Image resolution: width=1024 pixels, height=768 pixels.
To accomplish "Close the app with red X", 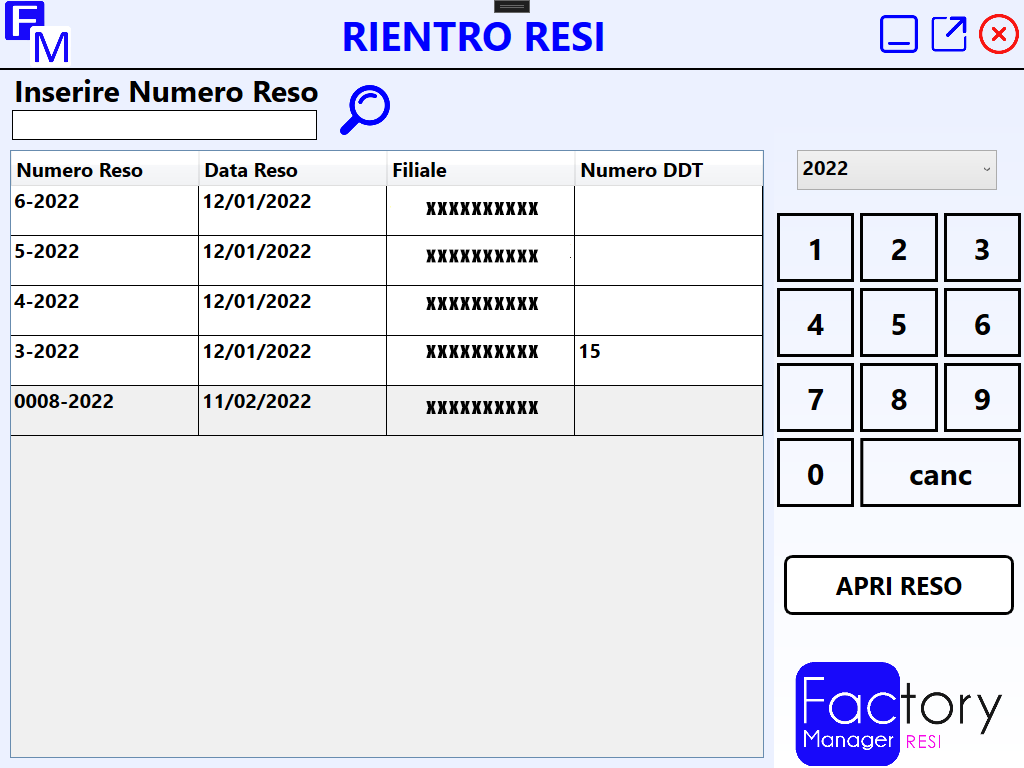I will pos(998,34).
